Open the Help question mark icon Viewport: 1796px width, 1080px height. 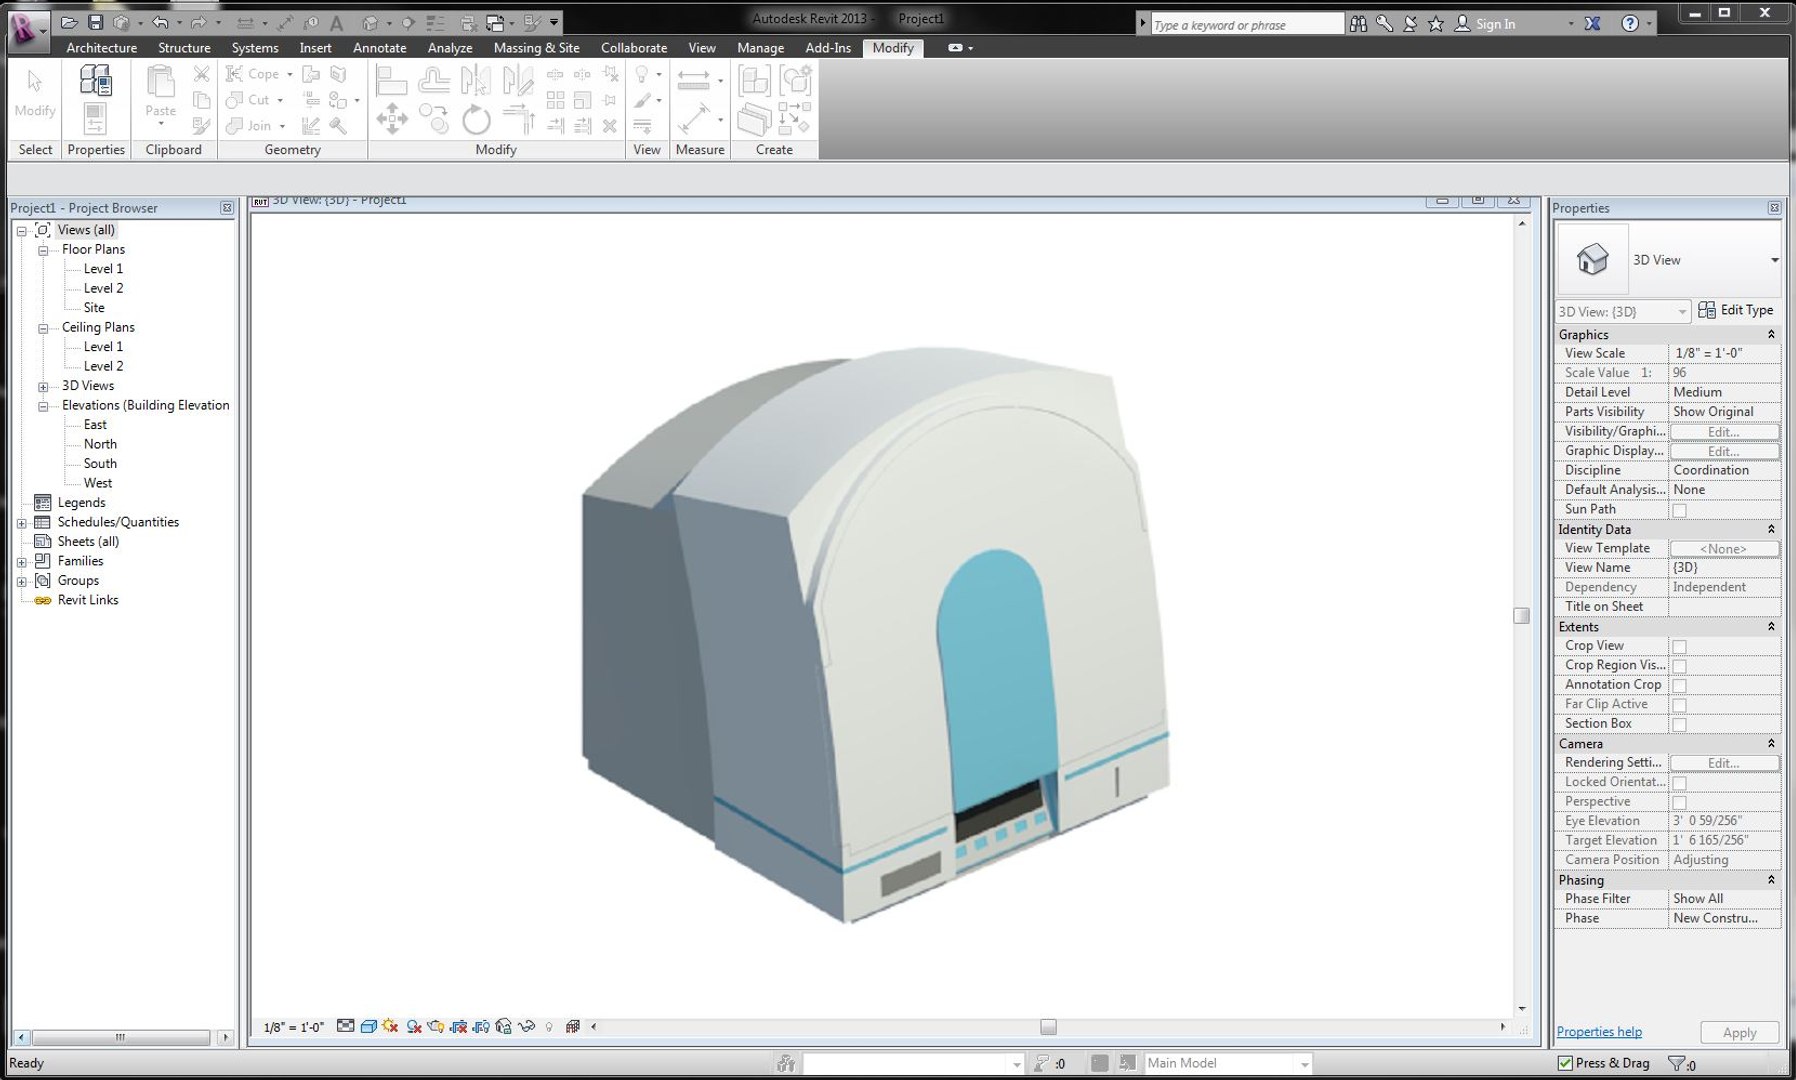[1630, 23]
